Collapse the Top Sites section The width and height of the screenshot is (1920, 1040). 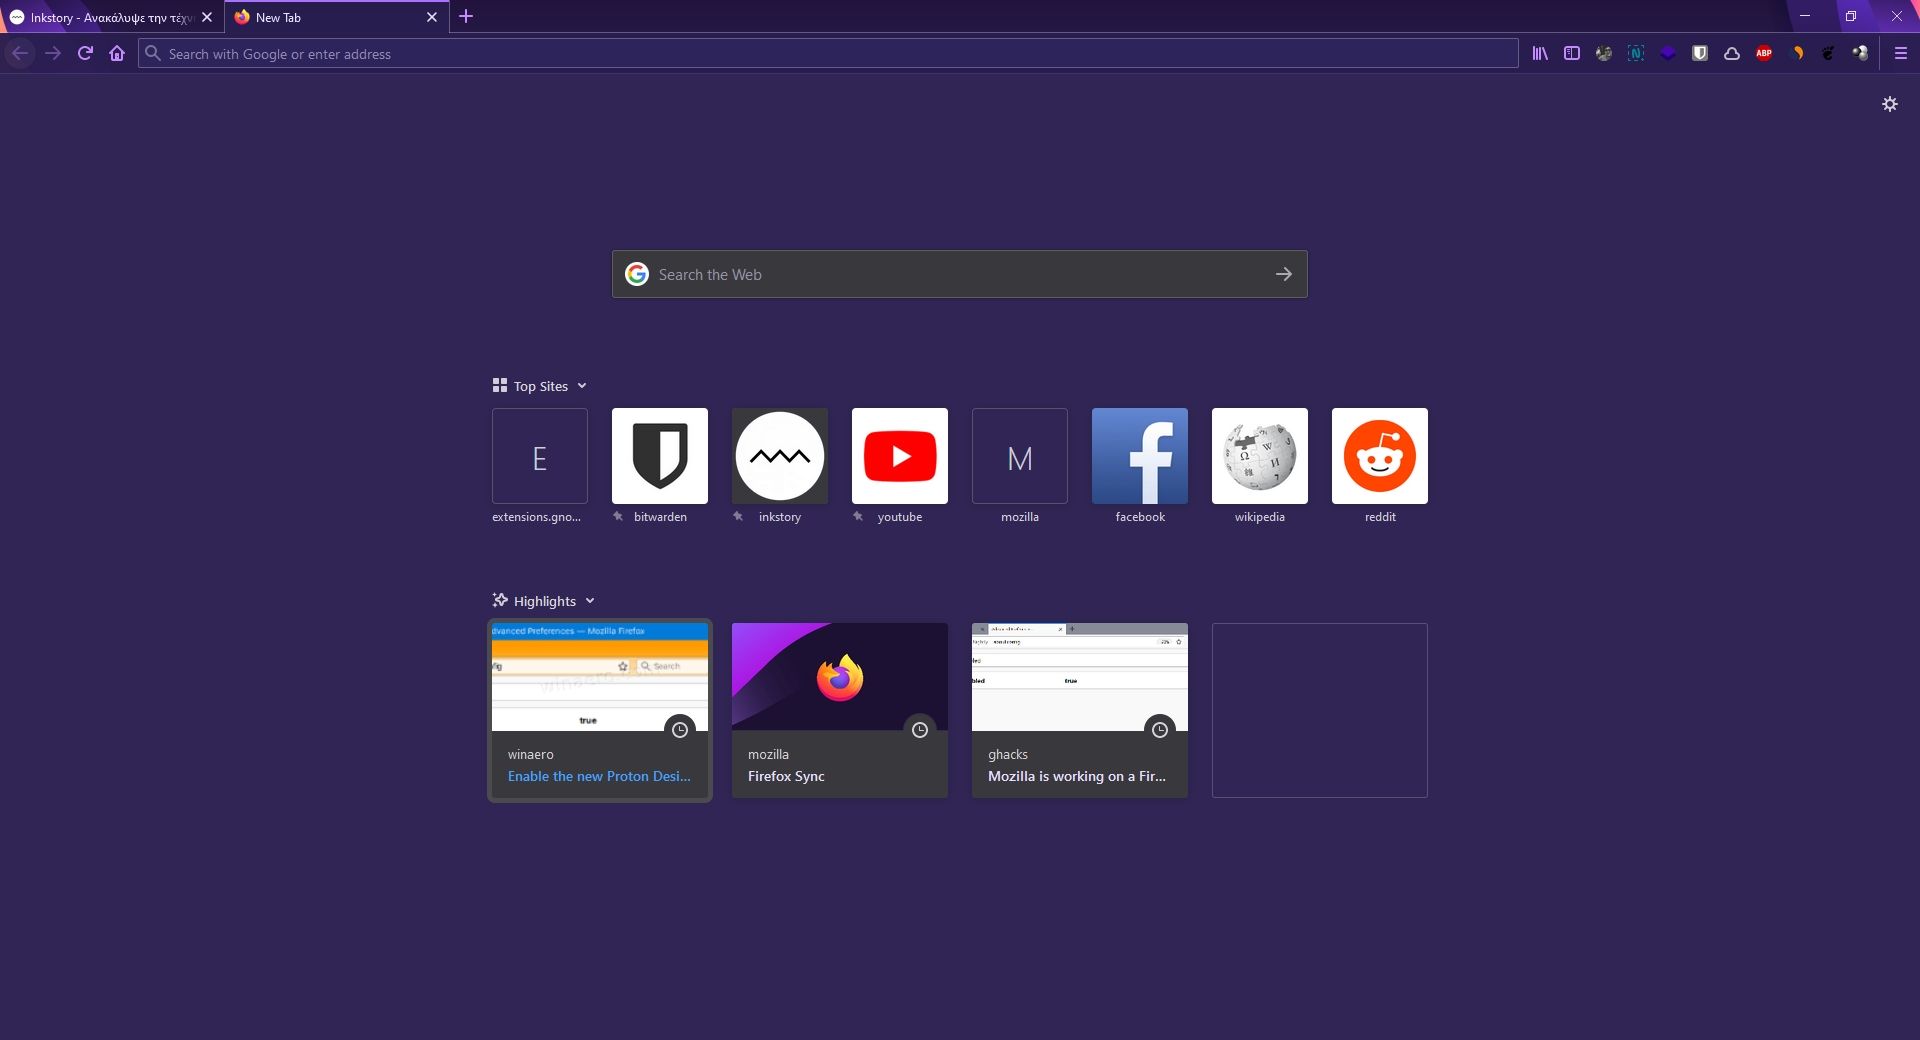point(583,385)
